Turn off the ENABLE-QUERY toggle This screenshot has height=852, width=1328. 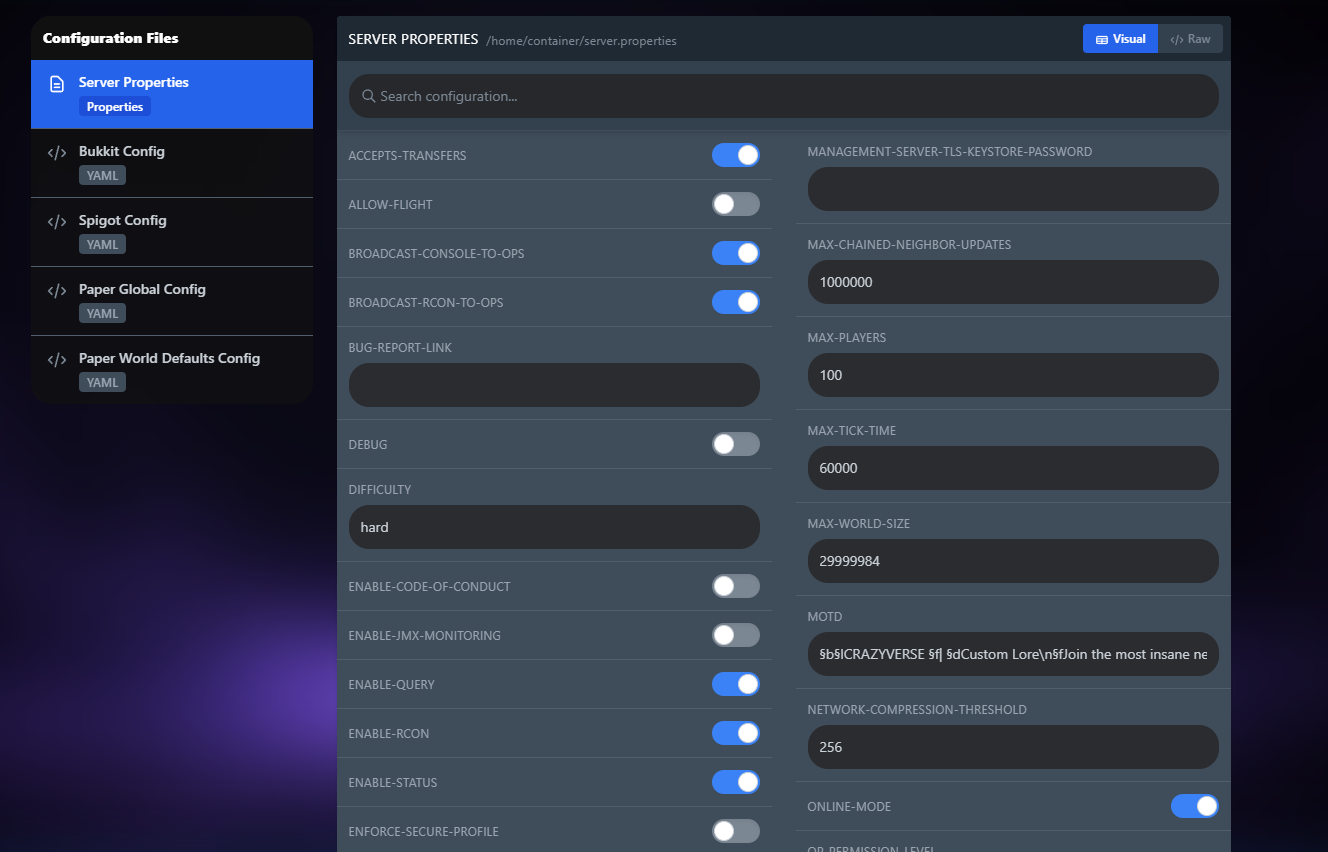coord(736,684)
